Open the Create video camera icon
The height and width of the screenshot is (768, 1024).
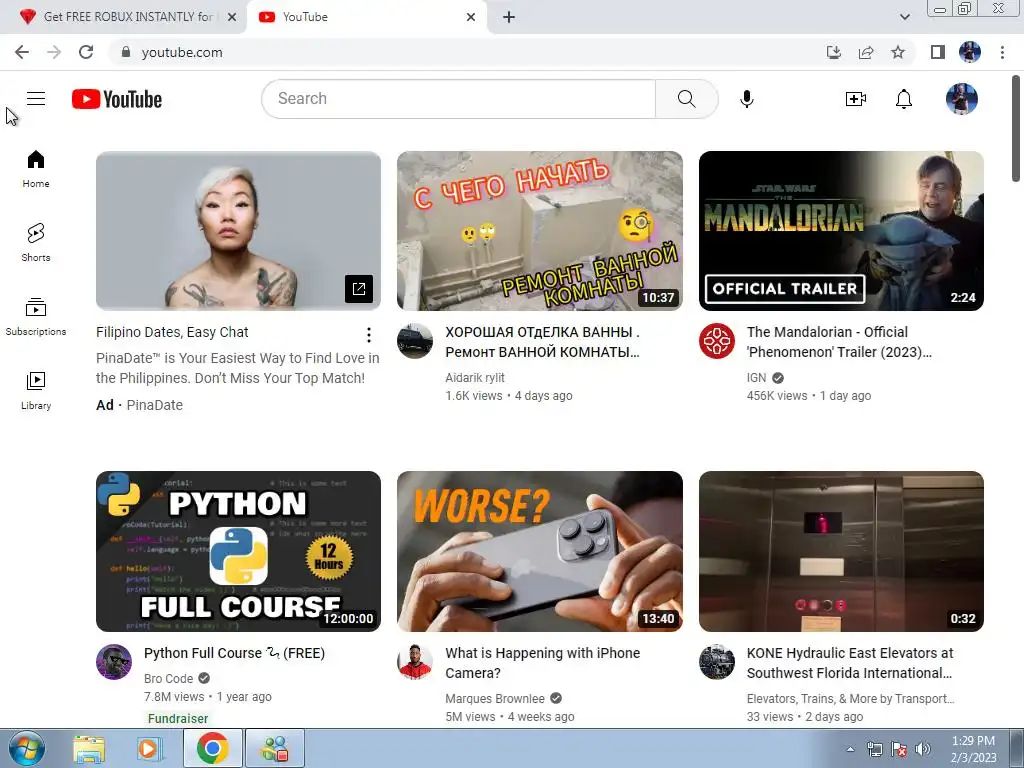pyautogui.click(x=856, y=99)
